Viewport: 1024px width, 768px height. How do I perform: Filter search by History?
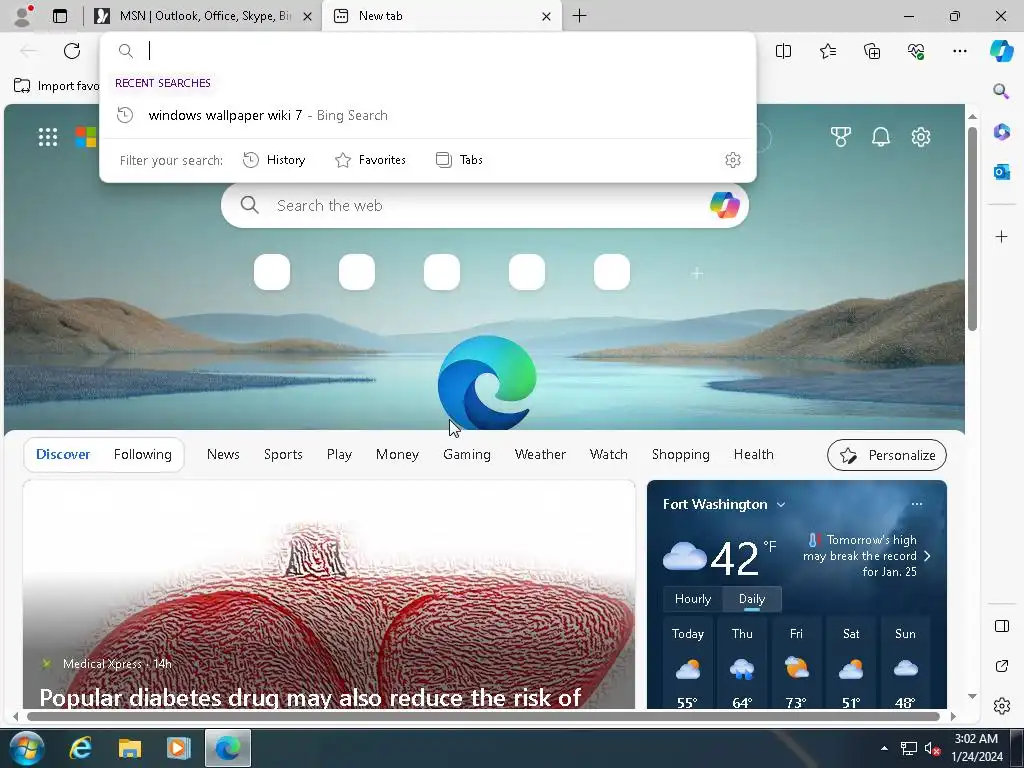click(274, 160)
